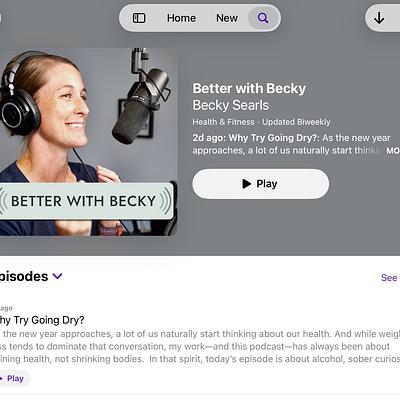
Task: Open the episode description text in the list
Action: (x=200, y=346)
